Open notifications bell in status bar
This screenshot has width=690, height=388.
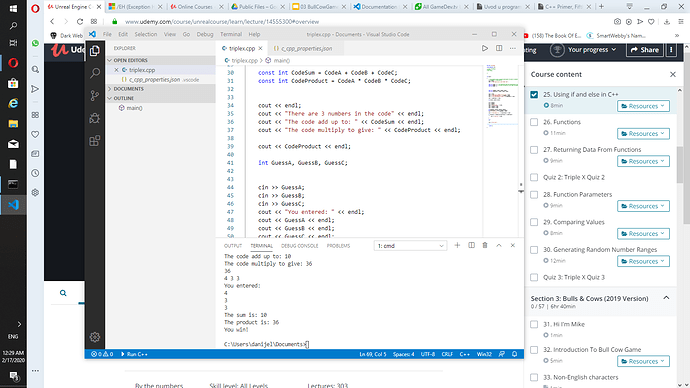[514, 354]
